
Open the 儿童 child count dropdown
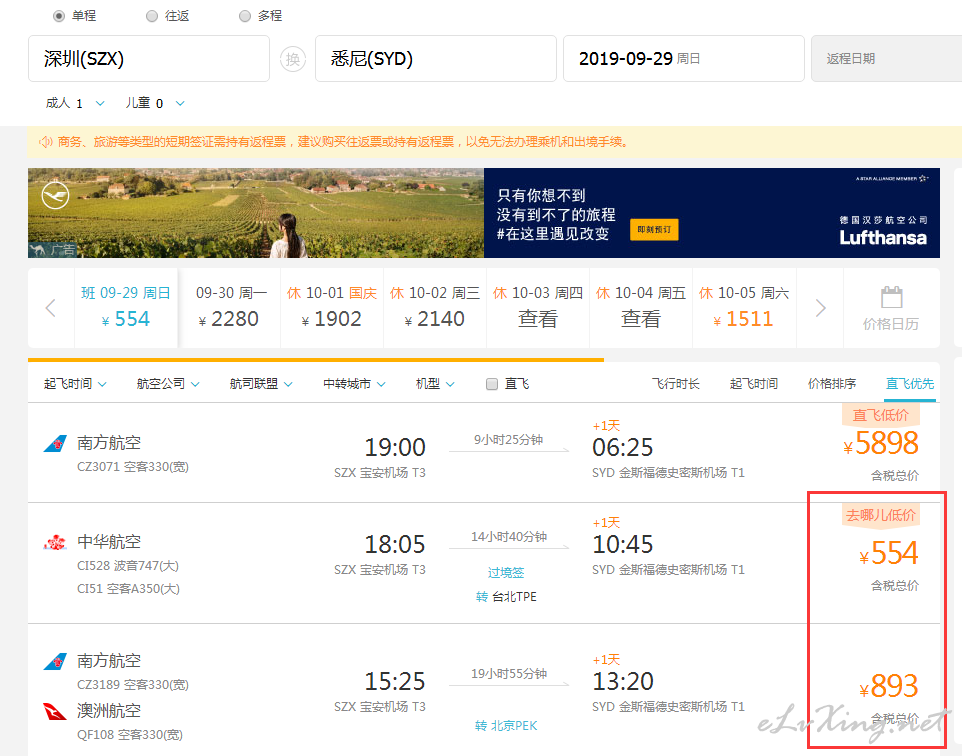[155, 103]
